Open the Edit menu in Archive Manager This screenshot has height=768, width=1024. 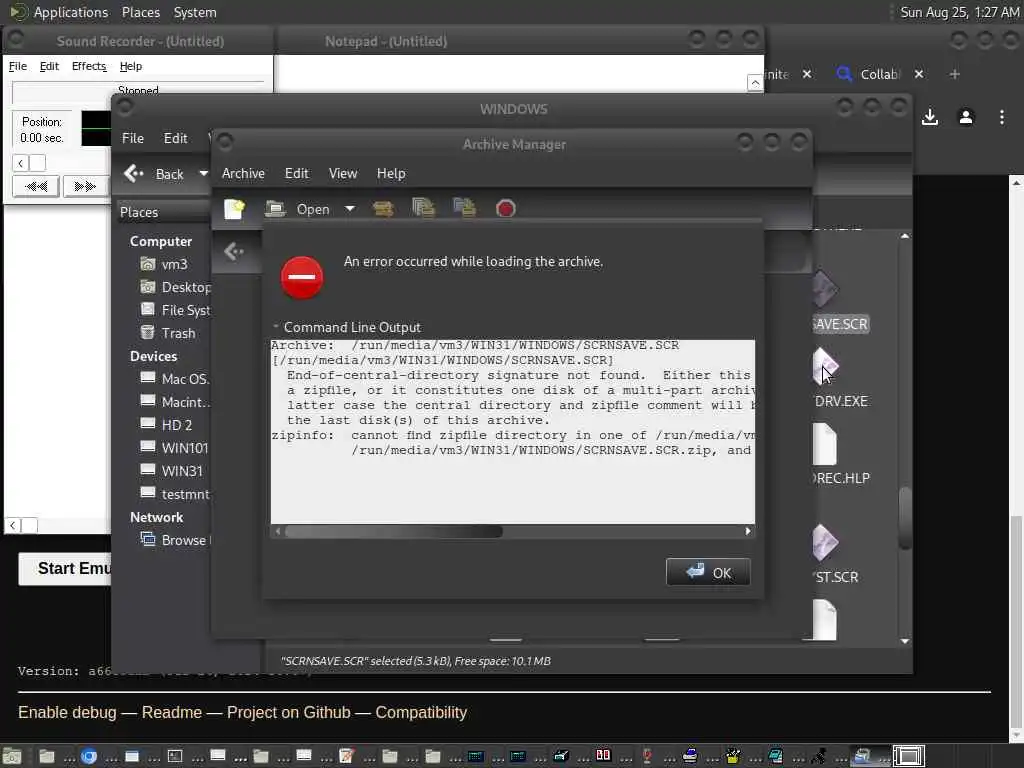tap(296, 174)
